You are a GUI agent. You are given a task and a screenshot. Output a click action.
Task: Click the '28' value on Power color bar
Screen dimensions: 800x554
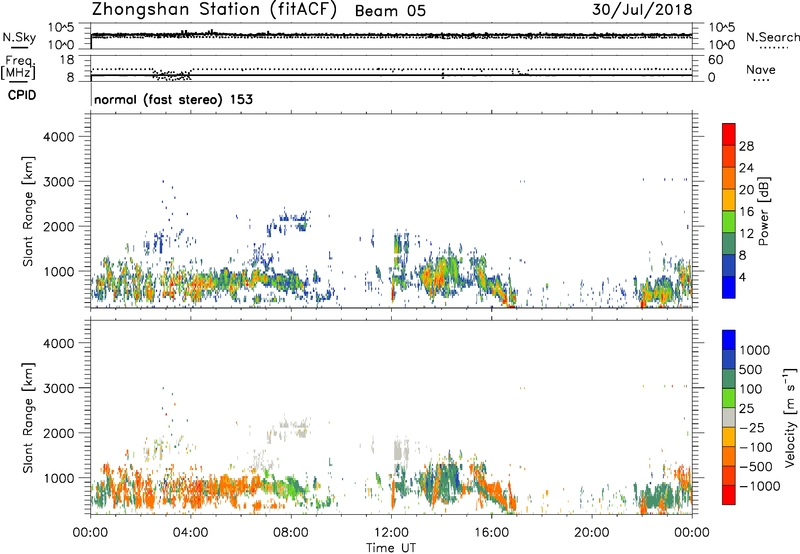point(746,146)
